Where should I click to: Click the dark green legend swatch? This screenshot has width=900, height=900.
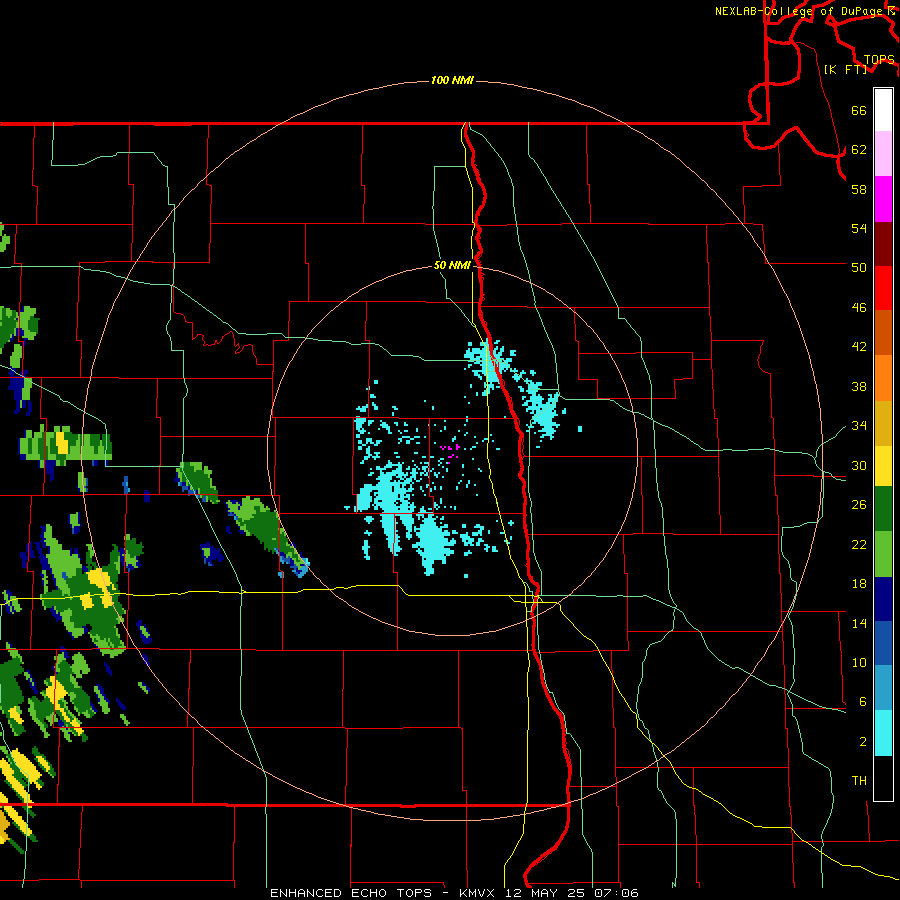(883, 509)
